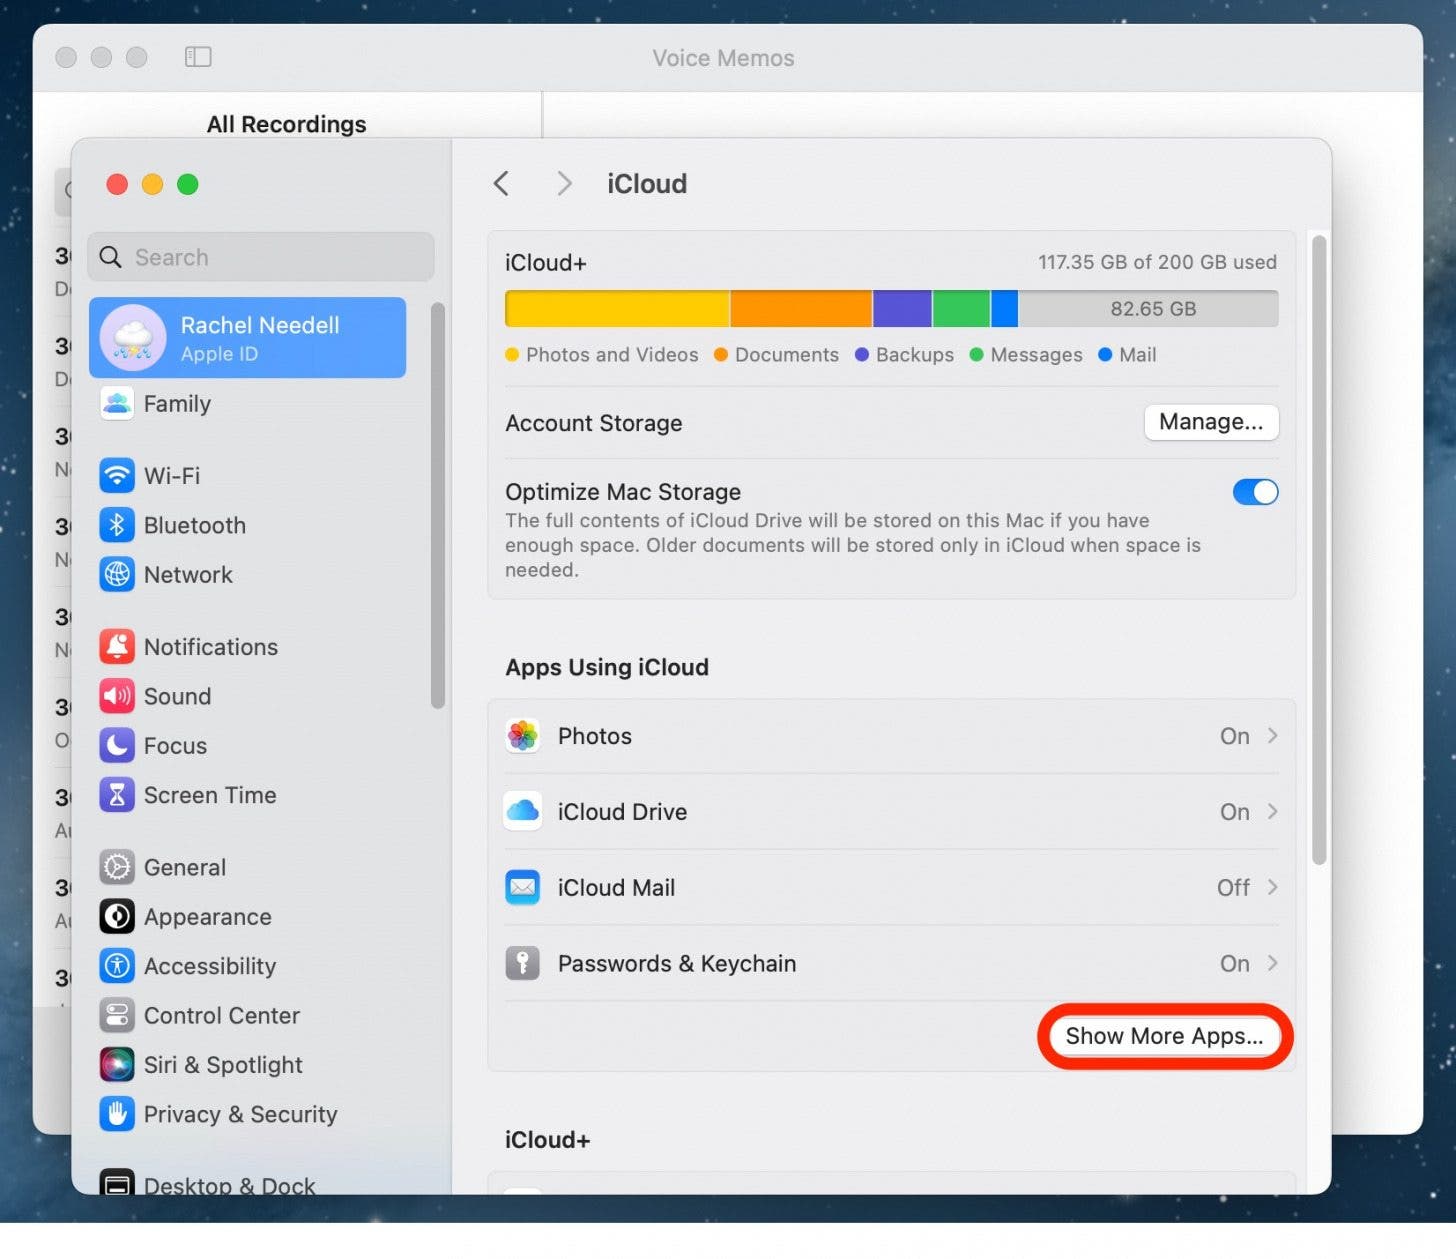
Task: Select Accessibility in the sidebar
Action: [x=209, y=966]
